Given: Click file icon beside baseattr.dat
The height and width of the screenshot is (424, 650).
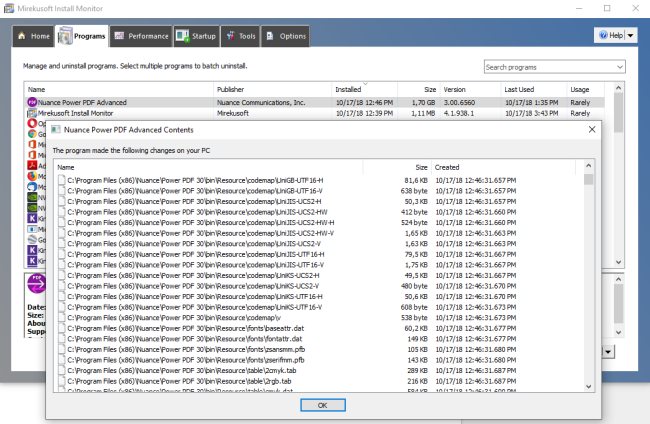Looking at the screenshot, I should 61,328.
